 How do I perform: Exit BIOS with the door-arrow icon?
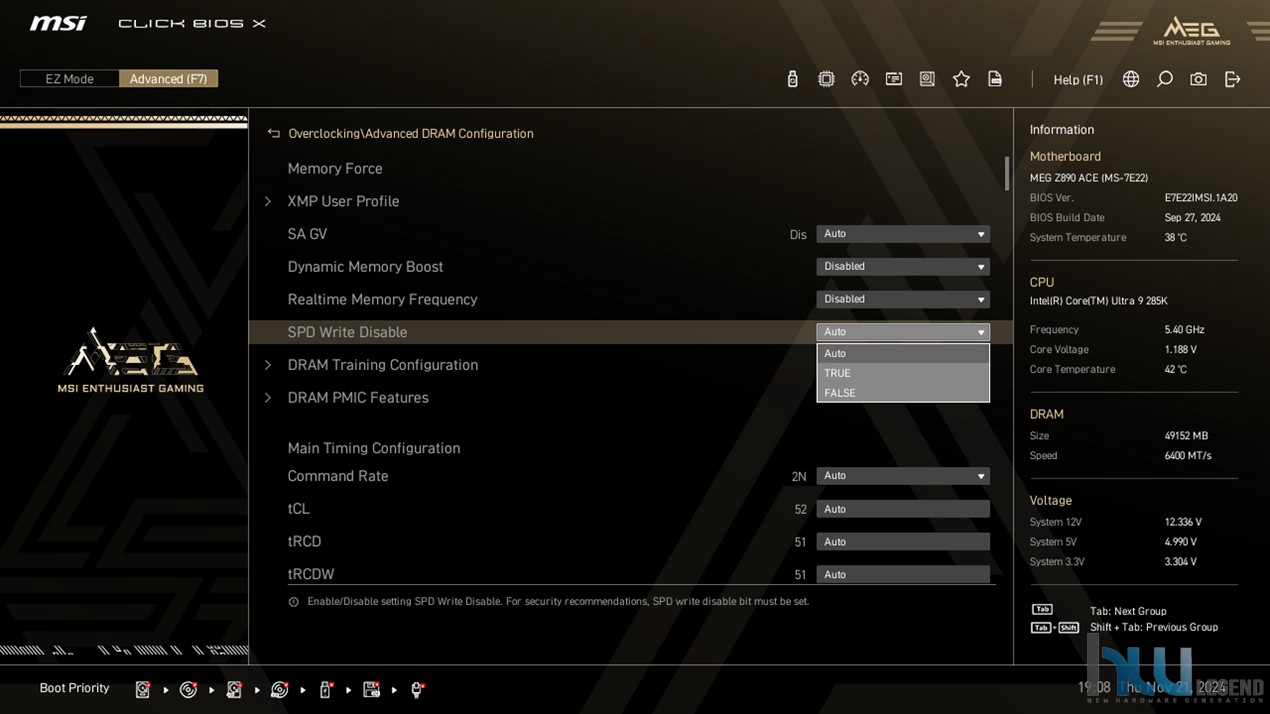(1232, 79)
